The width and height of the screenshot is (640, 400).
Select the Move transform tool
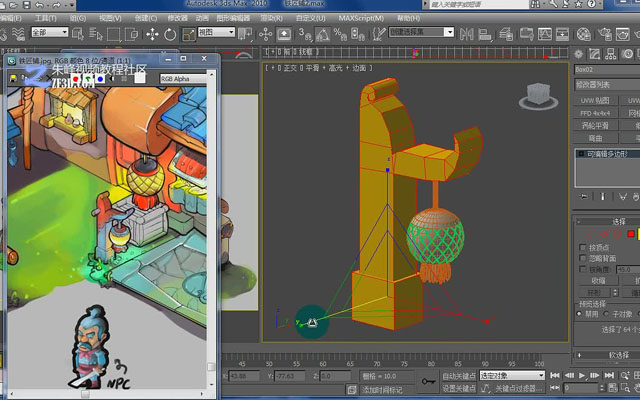pos(152,34)
